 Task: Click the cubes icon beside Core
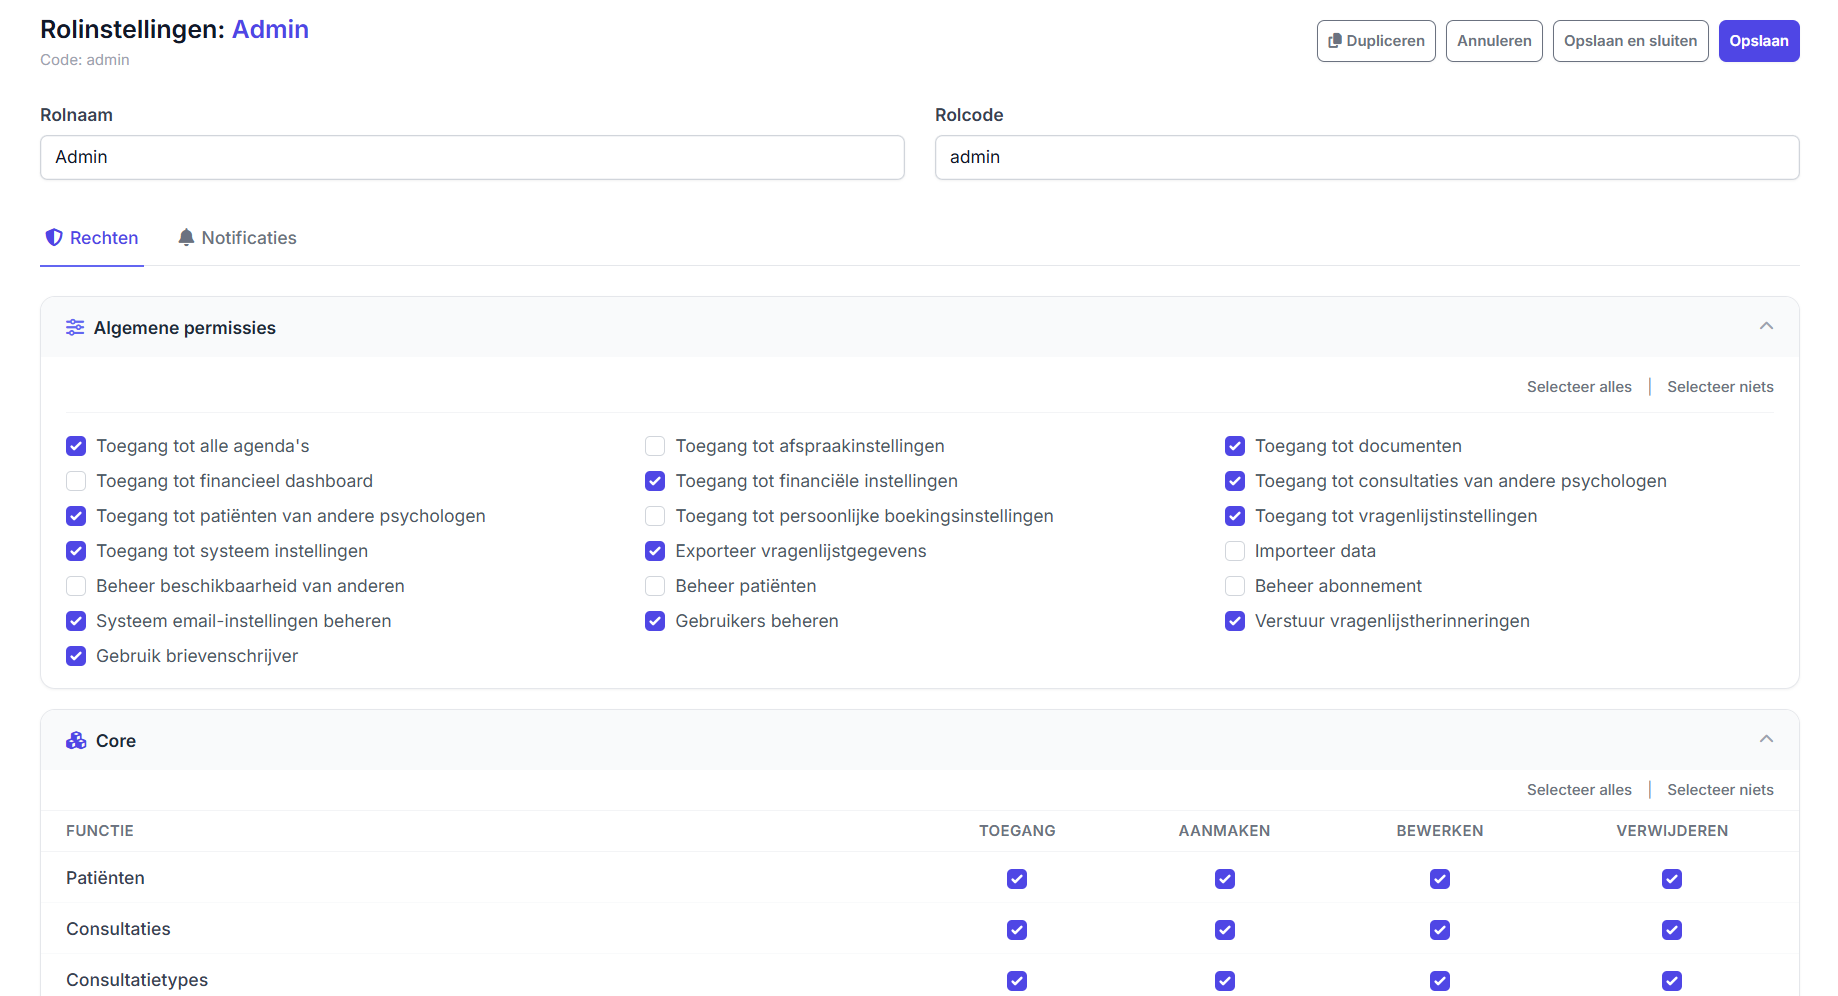point(76,741)
